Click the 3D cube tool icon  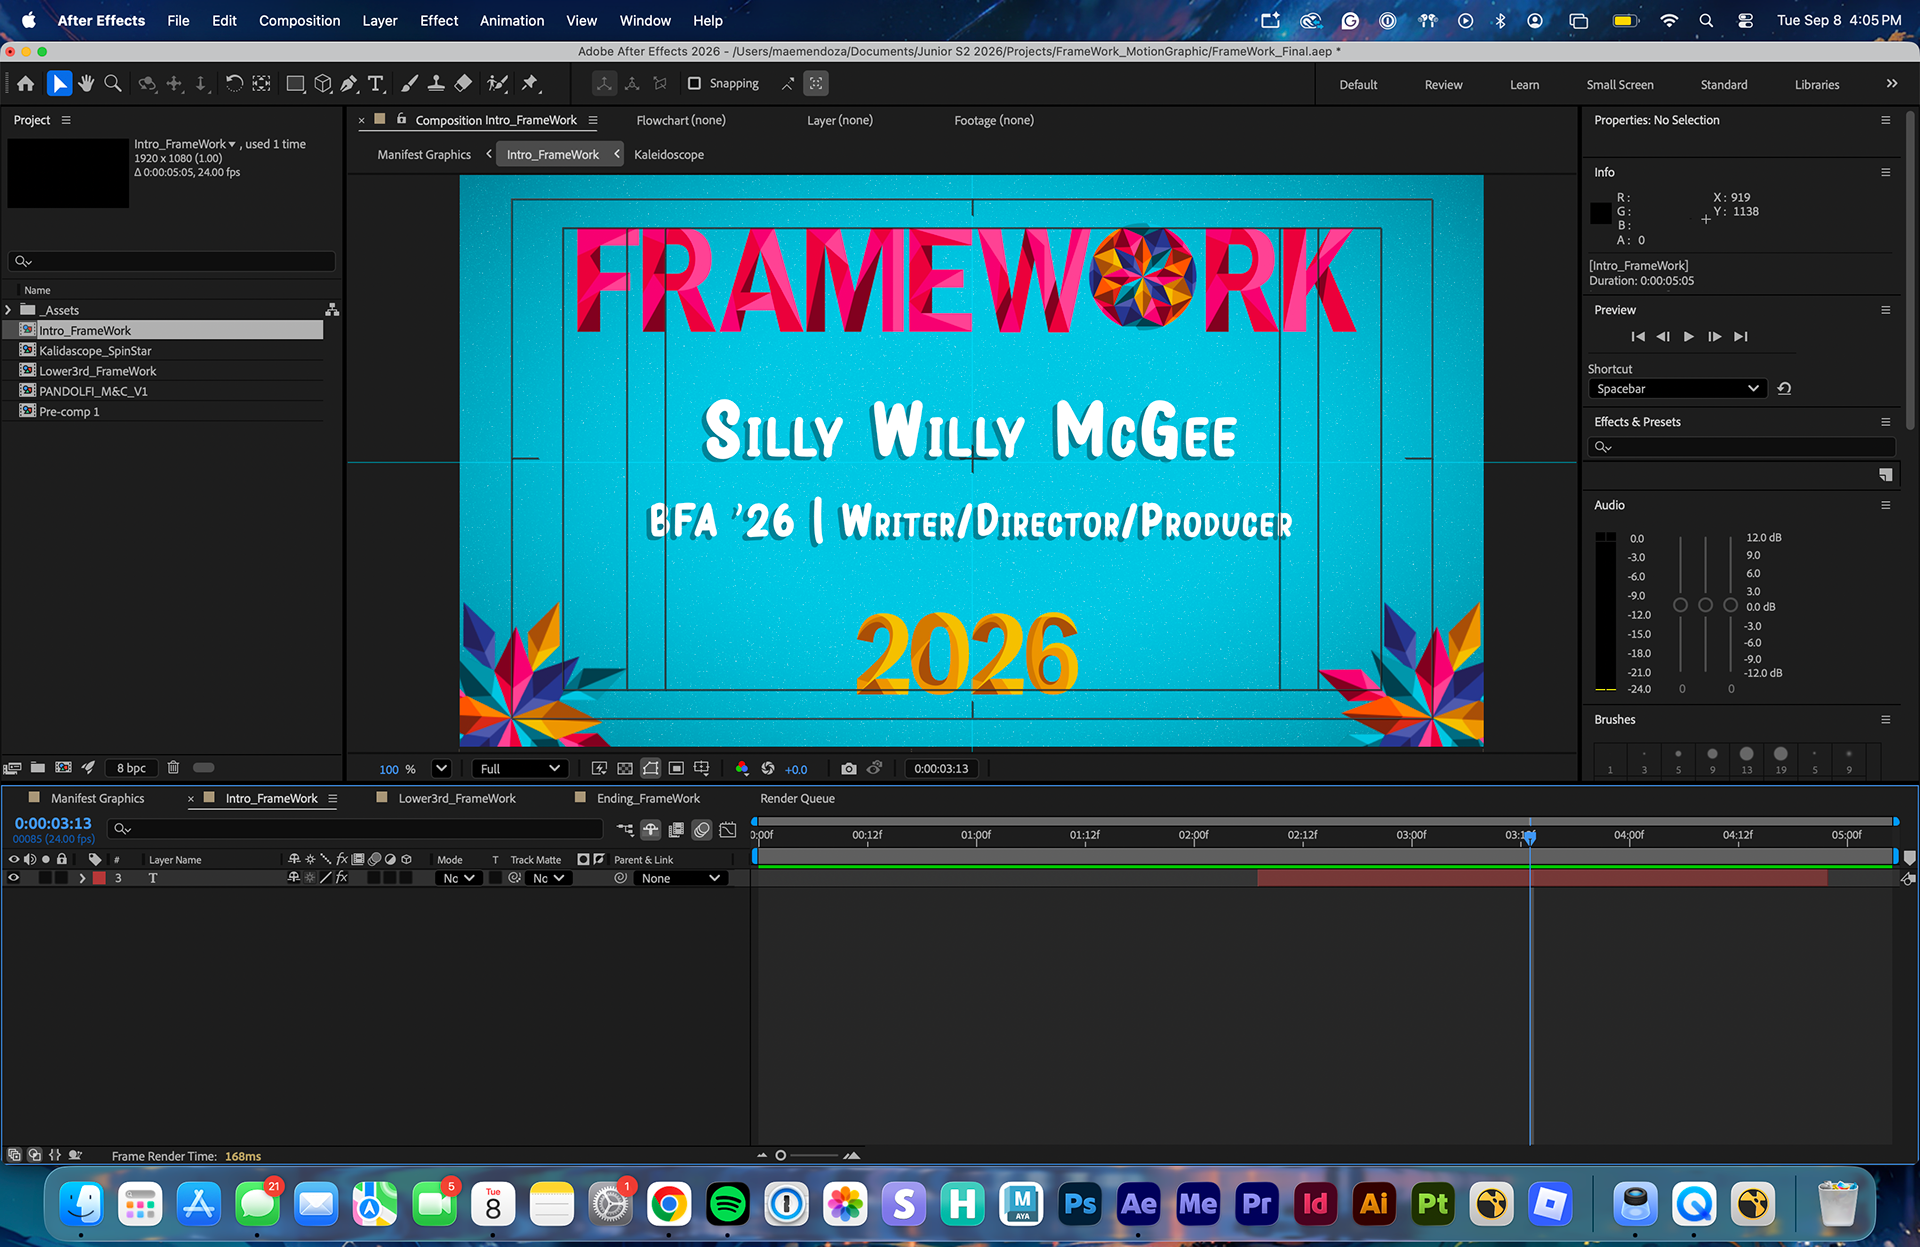323,84
